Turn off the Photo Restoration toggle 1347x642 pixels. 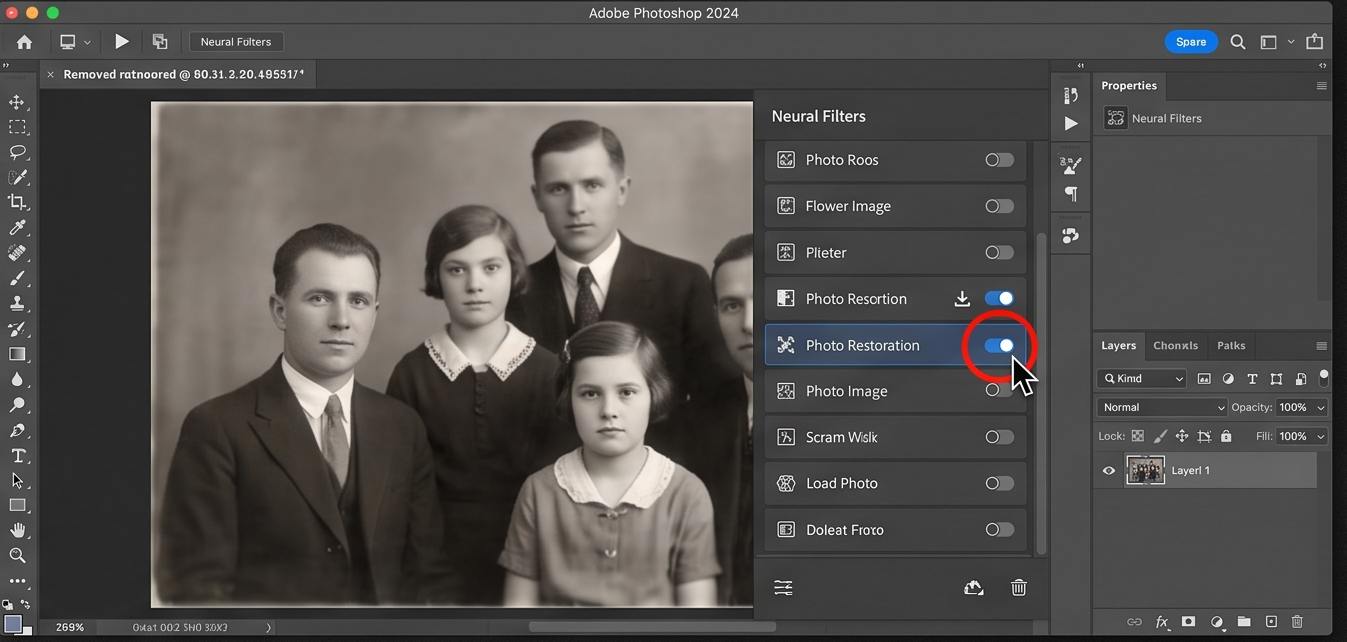999,345
